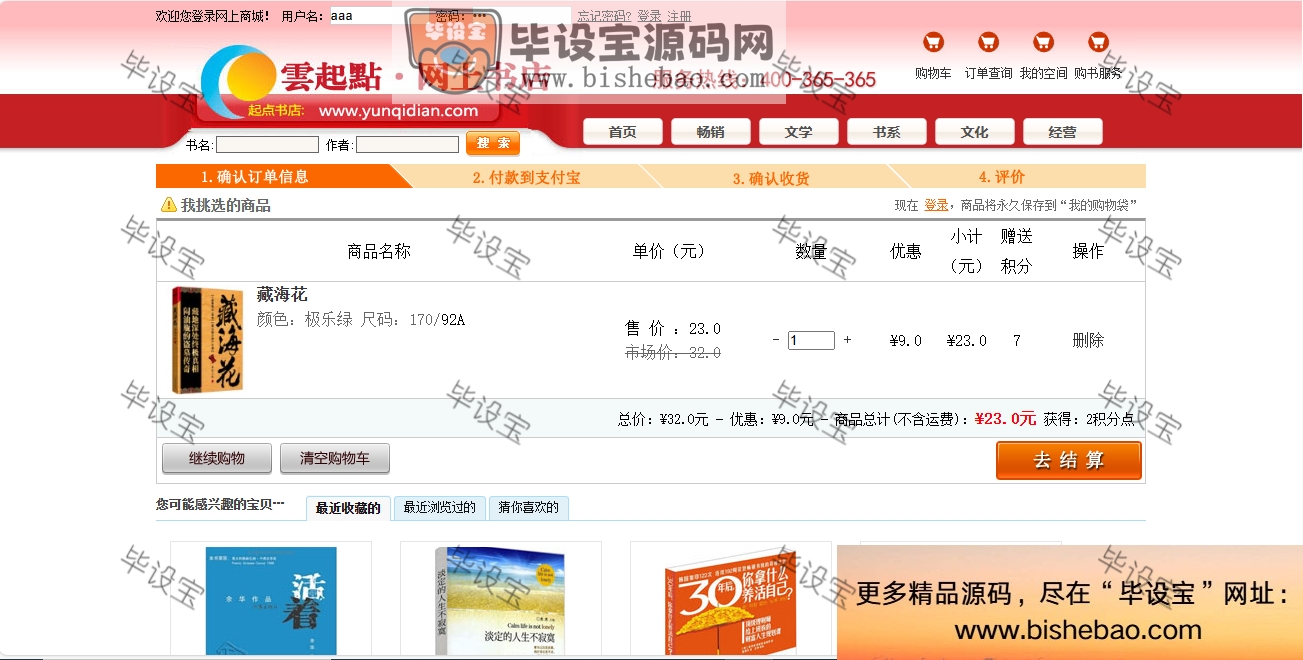The height and width of the screenshot is (660, 1303).
Task: Click the 您可能感兴趣的宝贝 heading
Action: click(220, 505)
